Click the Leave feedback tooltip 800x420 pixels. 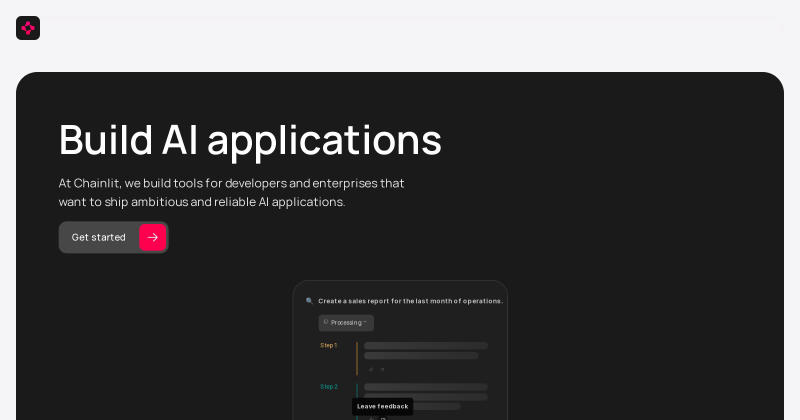pyautogui.click(x=383, y=406)
